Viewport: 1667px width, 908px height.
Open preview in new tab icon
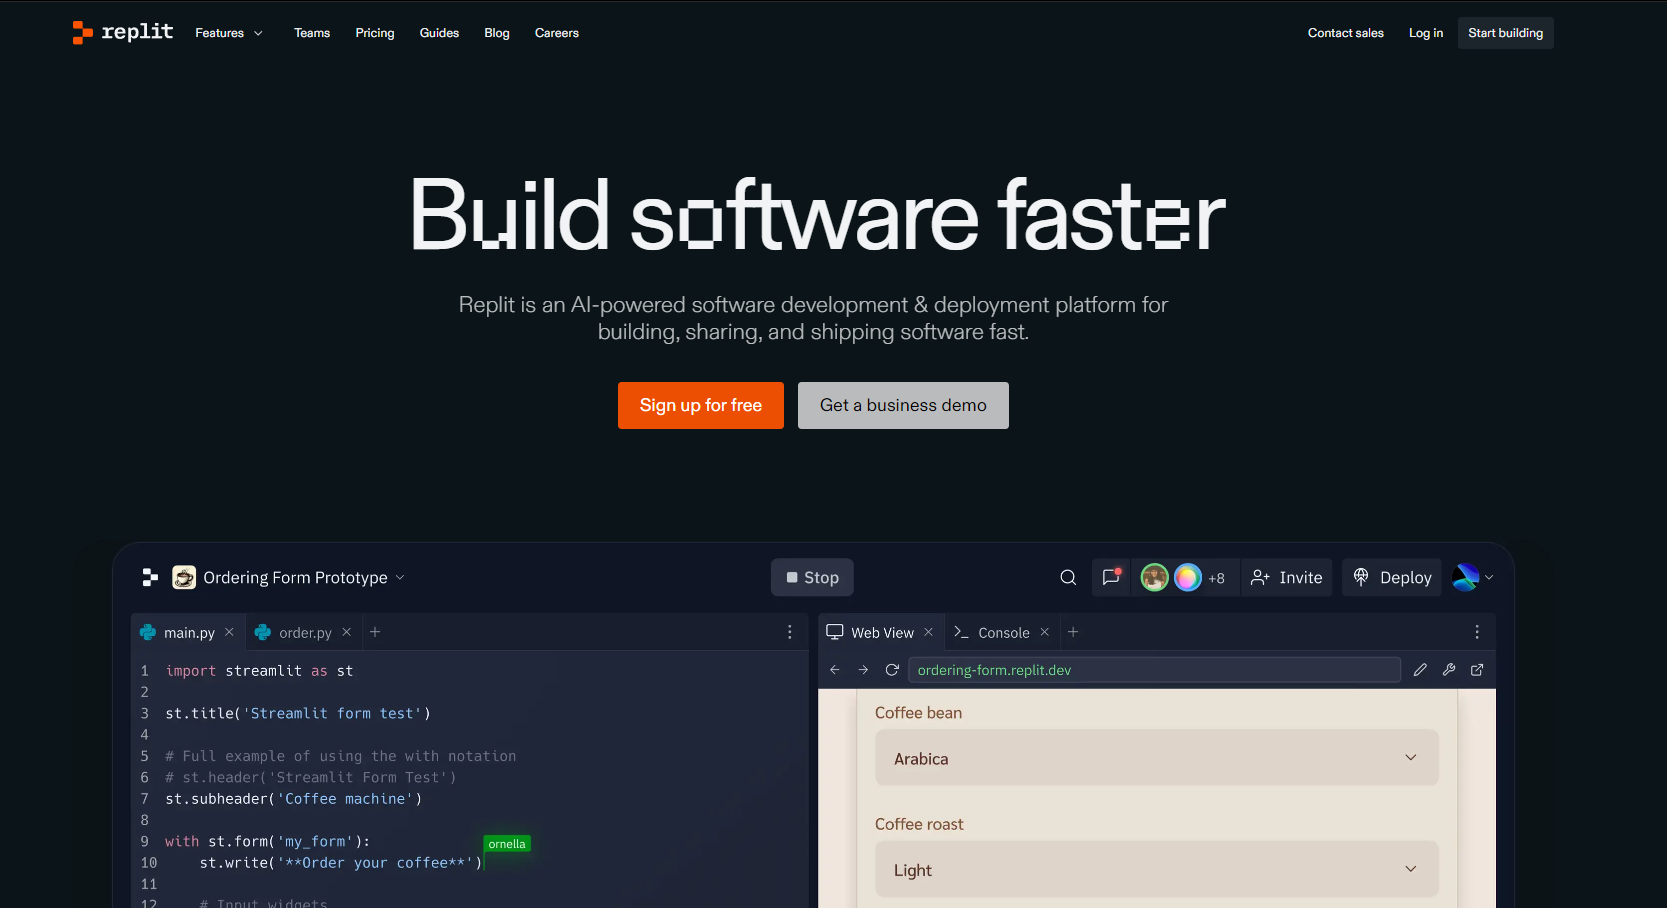1477,670
